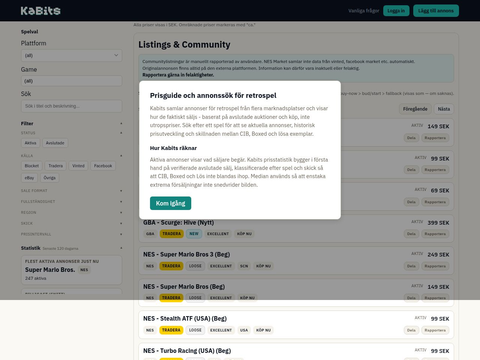Toggle the Avslutade status chip
This screenshot has width=480, height=360.
pyautogui.click(x=55, y=143)
